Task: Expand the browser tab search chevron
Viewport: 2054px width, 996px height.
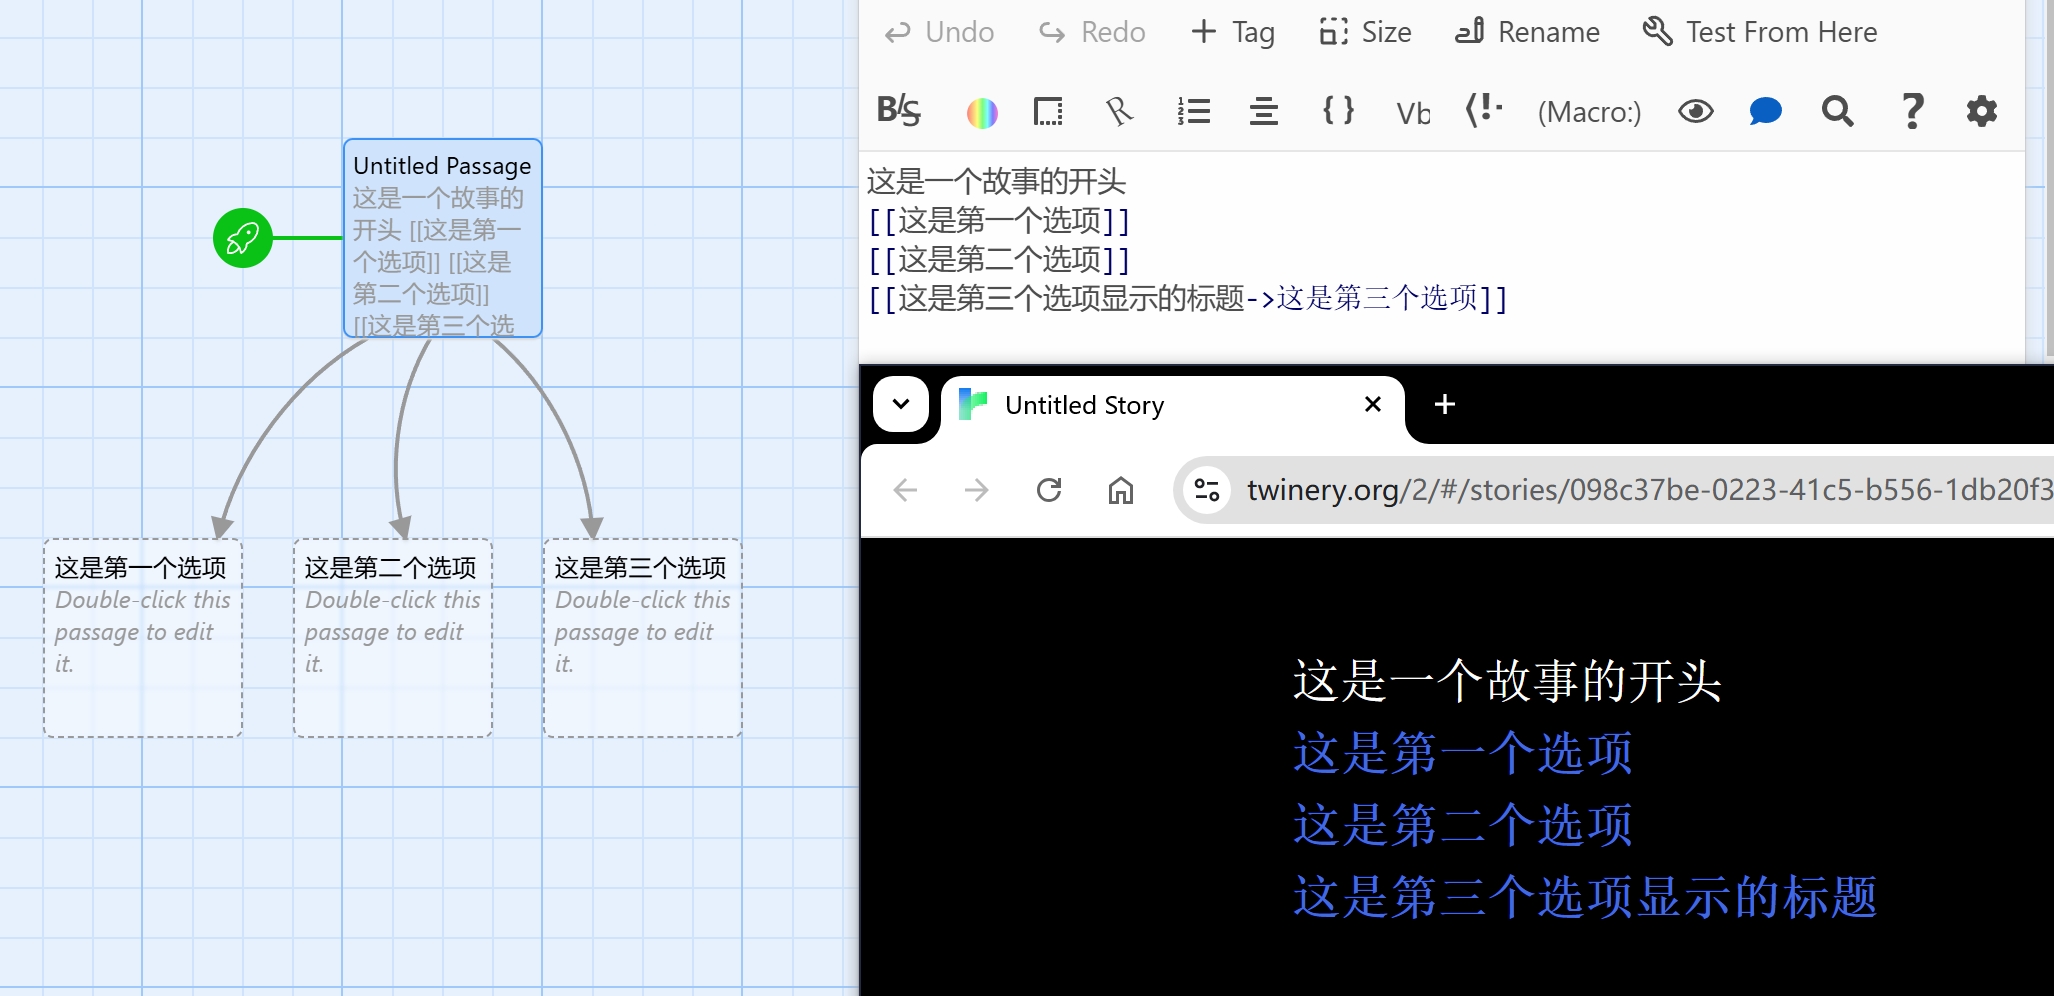Action: click(900, 404)
